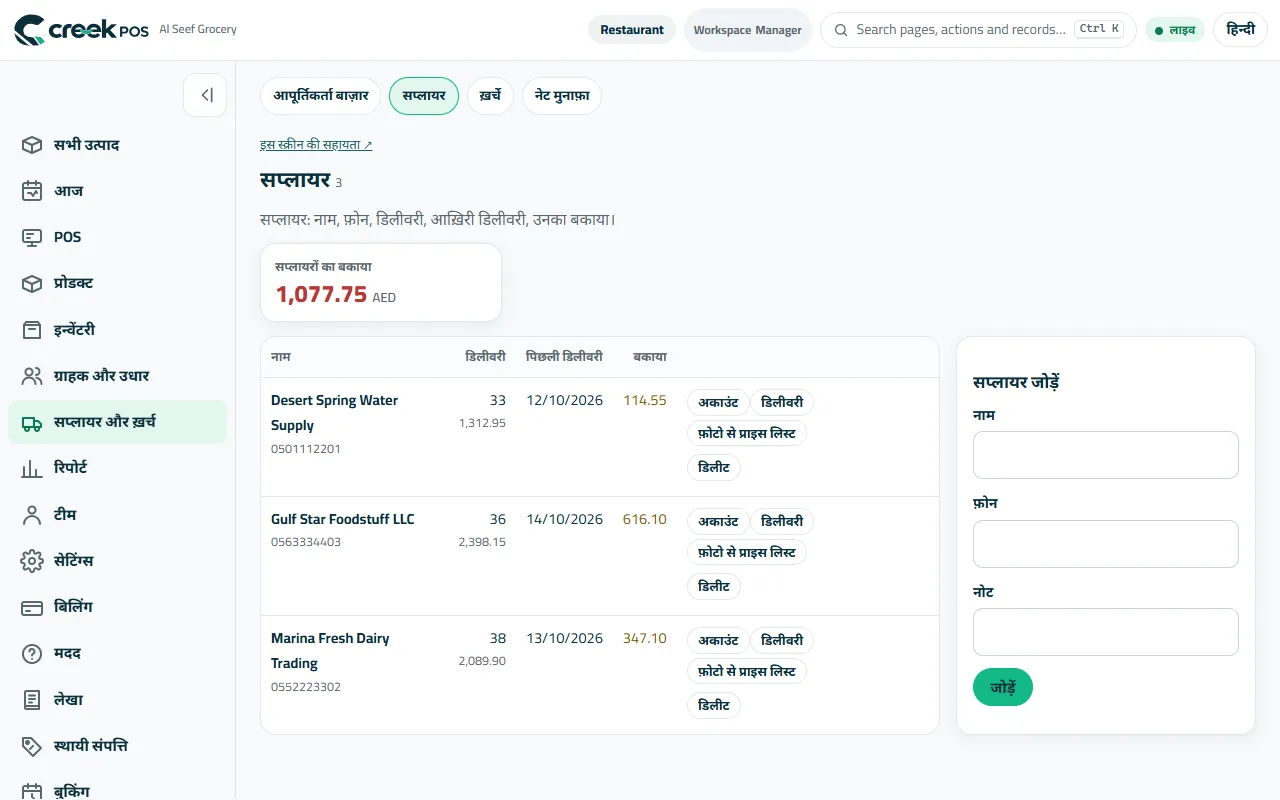
Task: Open the सेटिंग्स gear icon
Action: 32,560
